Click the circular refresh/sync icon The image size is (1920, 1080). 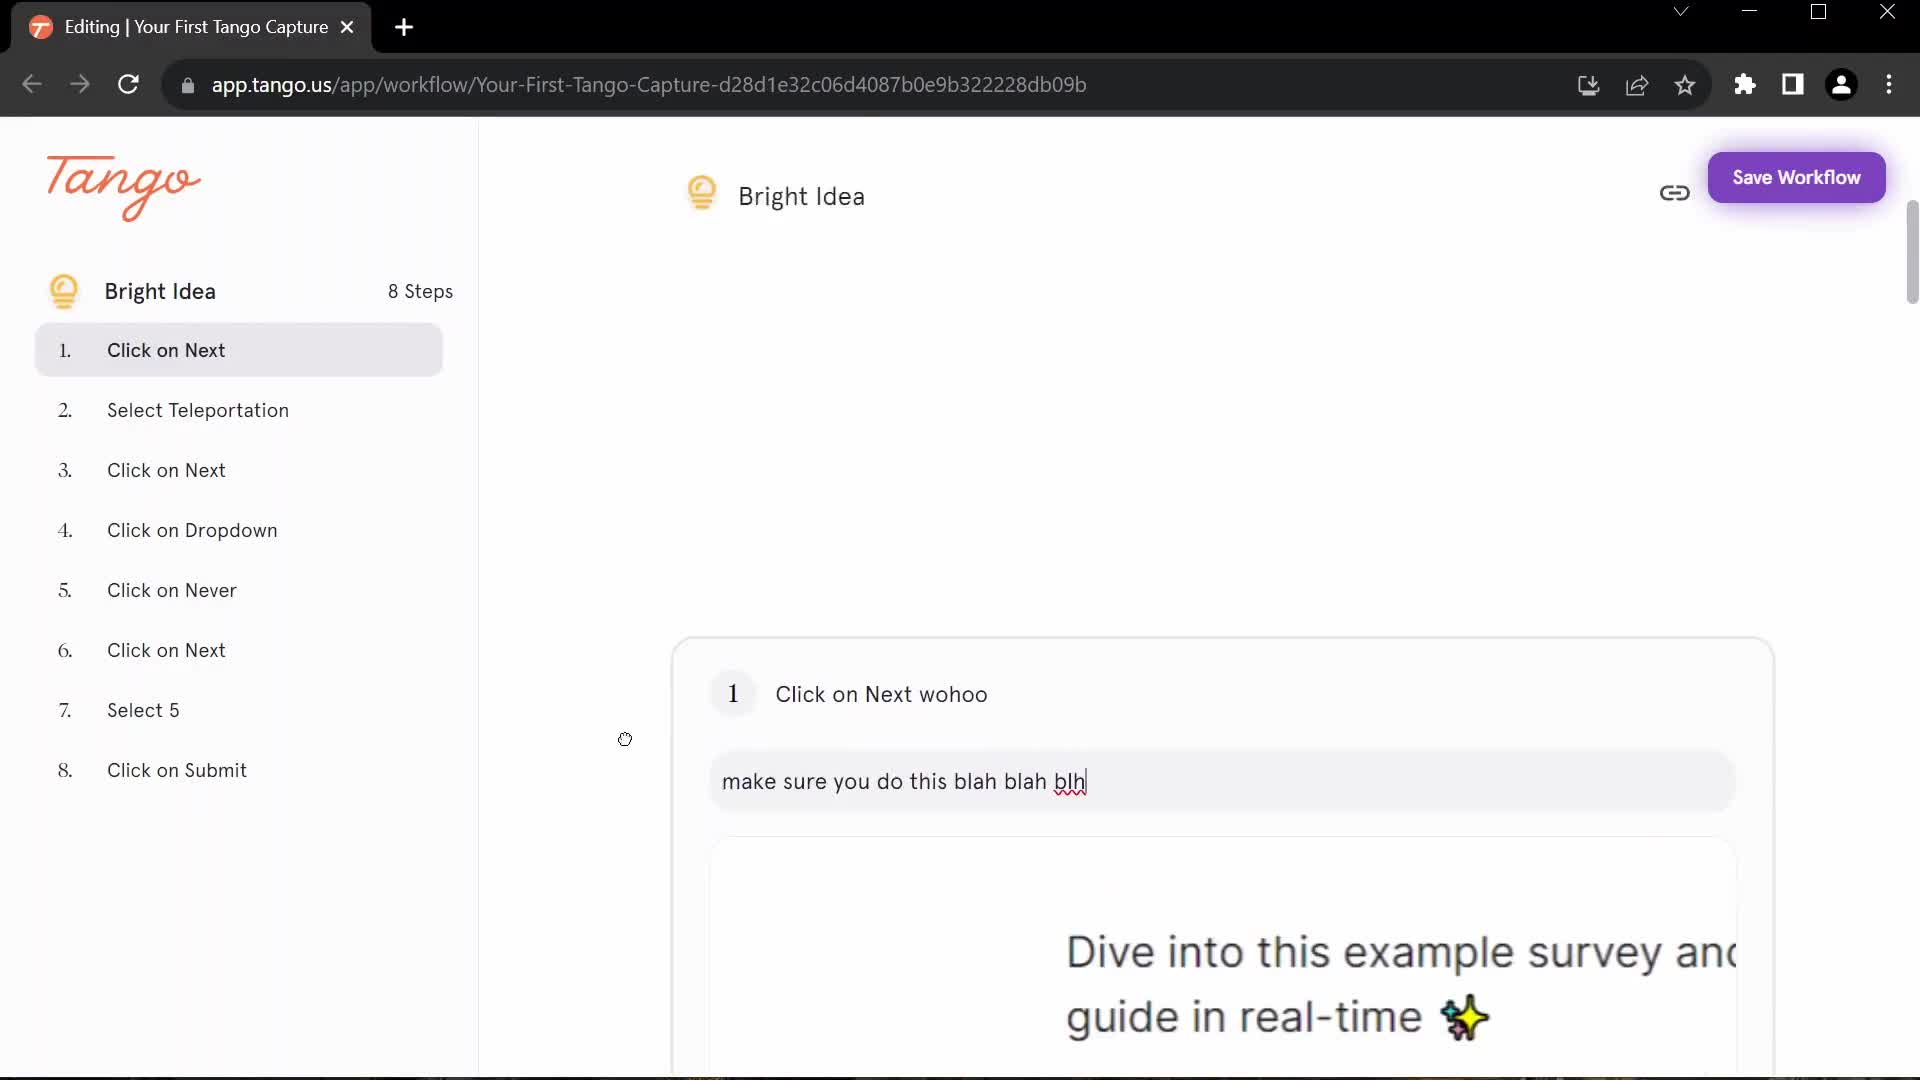click(x=128, y=83)
